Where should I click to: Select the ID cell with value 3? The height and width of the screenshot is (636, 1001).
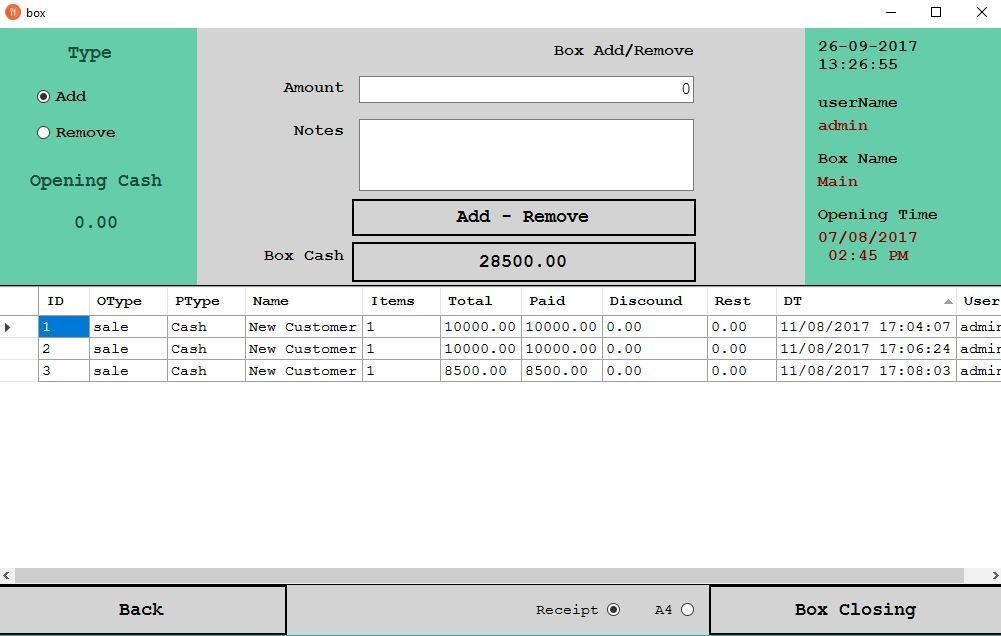[x=64, y=371]
